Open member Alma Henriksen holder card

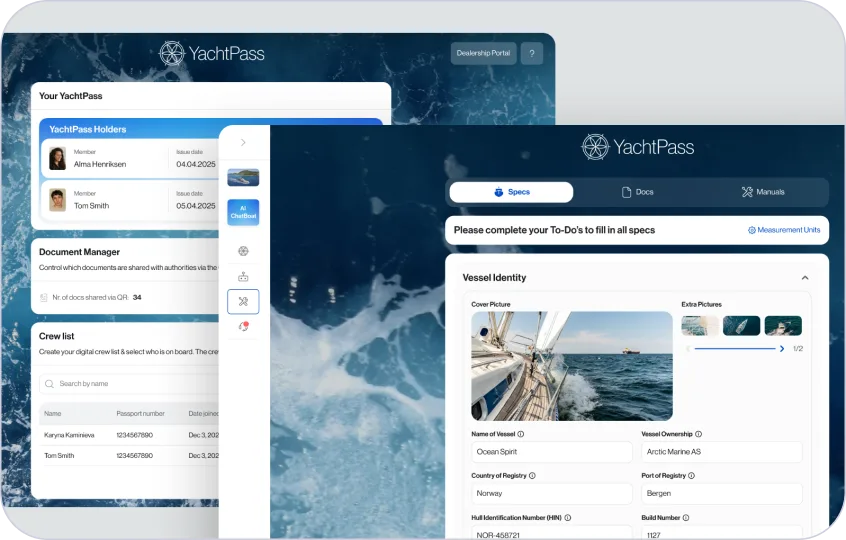point(130,159)
